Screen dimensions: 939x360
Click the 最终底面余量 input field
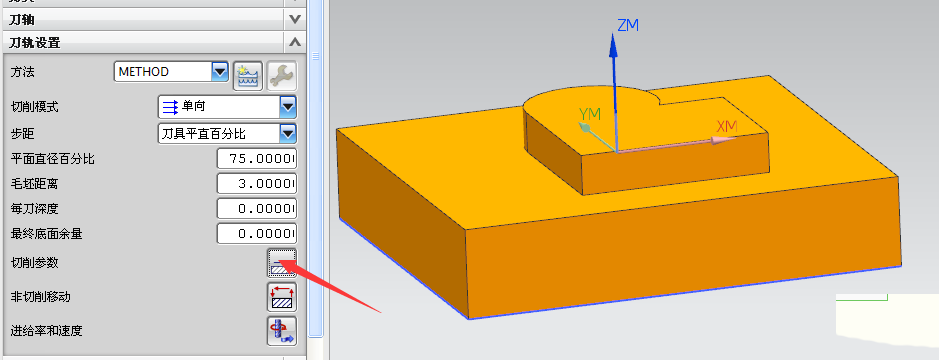(257, 234)
